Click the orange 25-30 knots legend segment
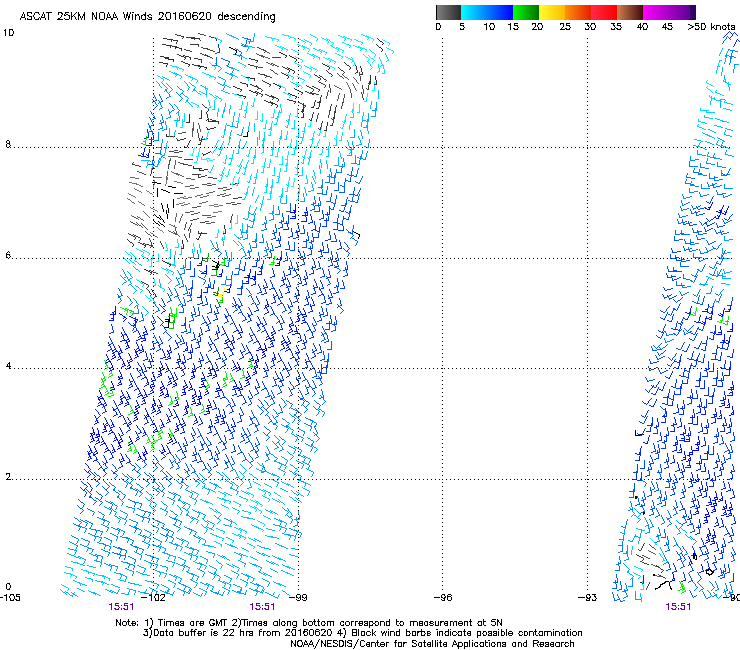 pos(578,12)
